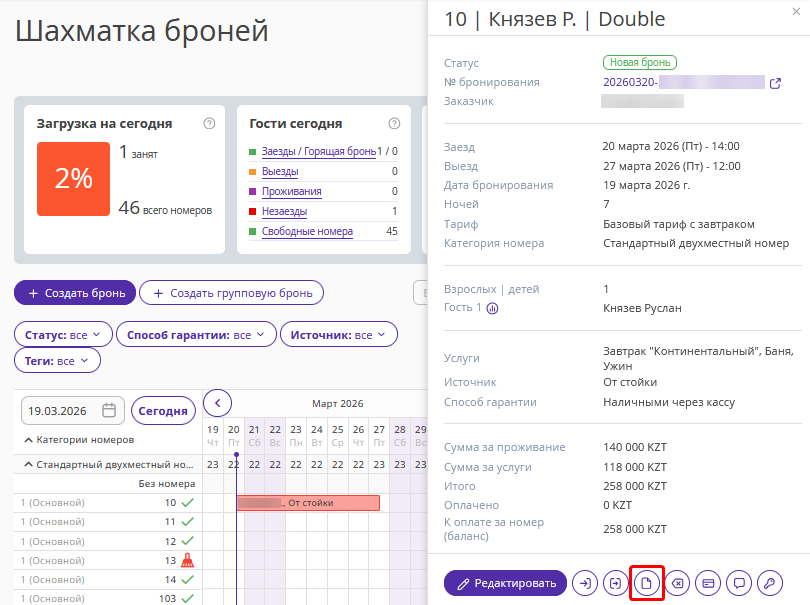The height and width of the screenshot is (605, 810).
Task: Click the document page icon button
Action: point(646,583)
